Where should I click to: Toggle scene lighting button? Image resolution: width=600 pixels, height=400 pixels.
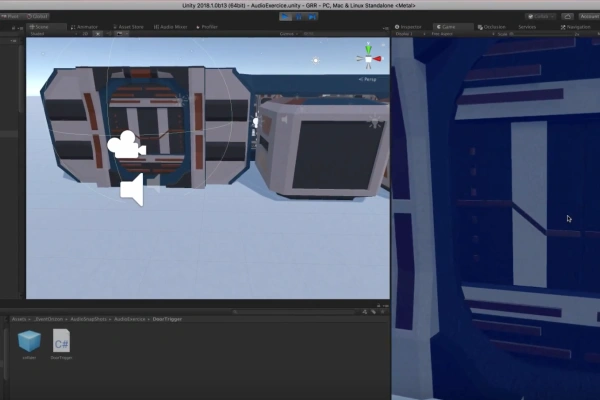point(98,34)
